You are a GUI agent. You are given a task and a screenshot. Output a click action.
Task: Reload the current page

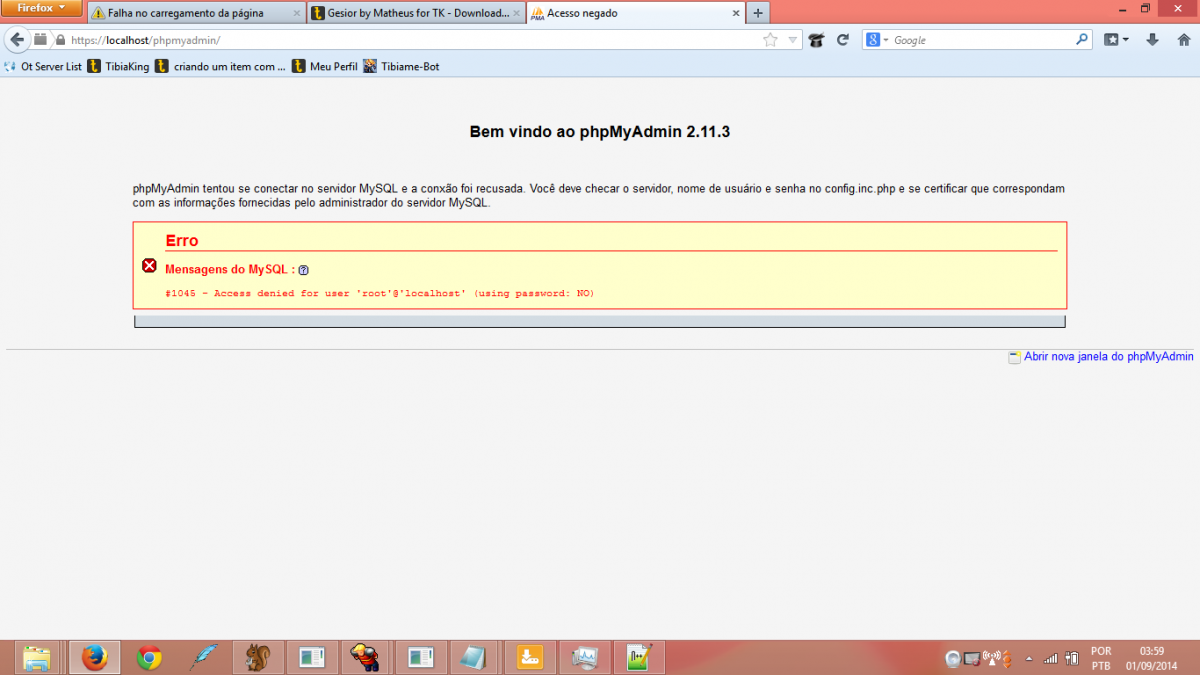(x=842, y=40)
